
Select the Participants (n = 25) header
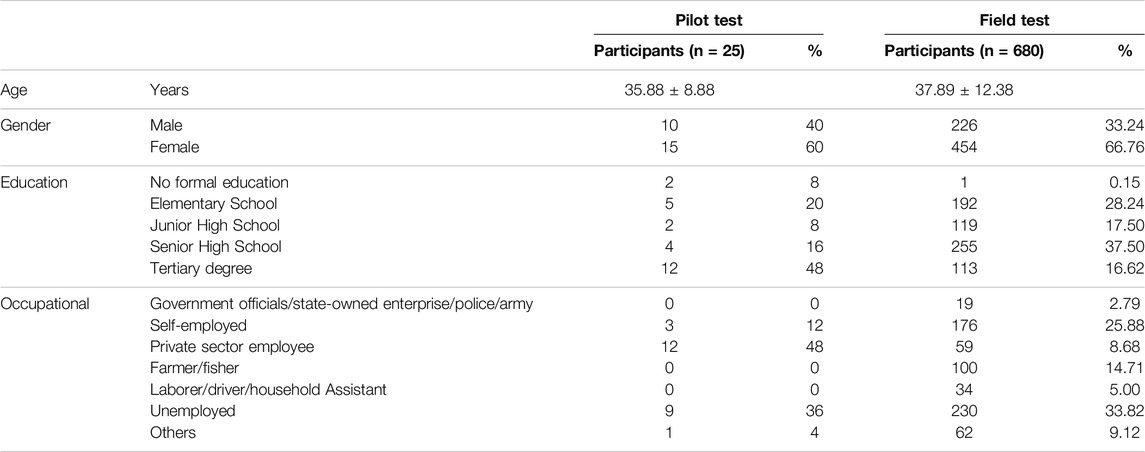pos(668,52)
